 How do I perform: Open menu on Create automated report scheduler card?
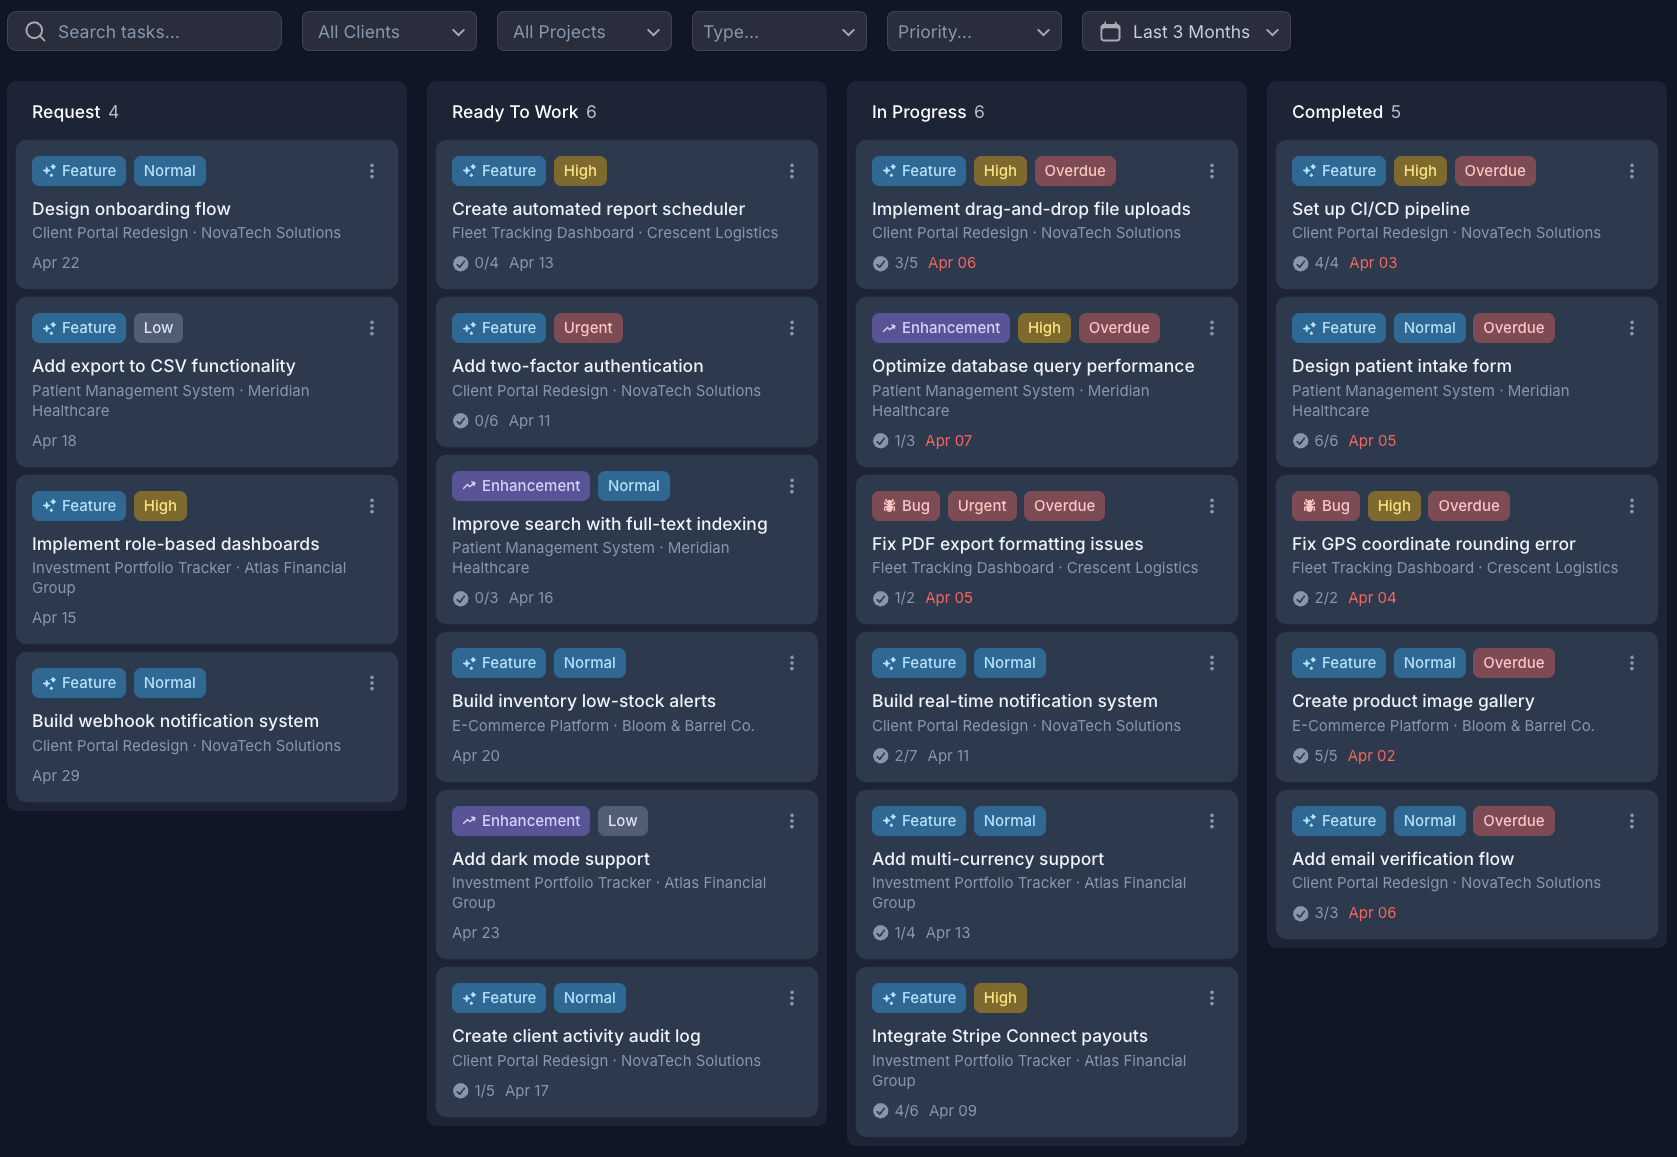tap(792, 171)
